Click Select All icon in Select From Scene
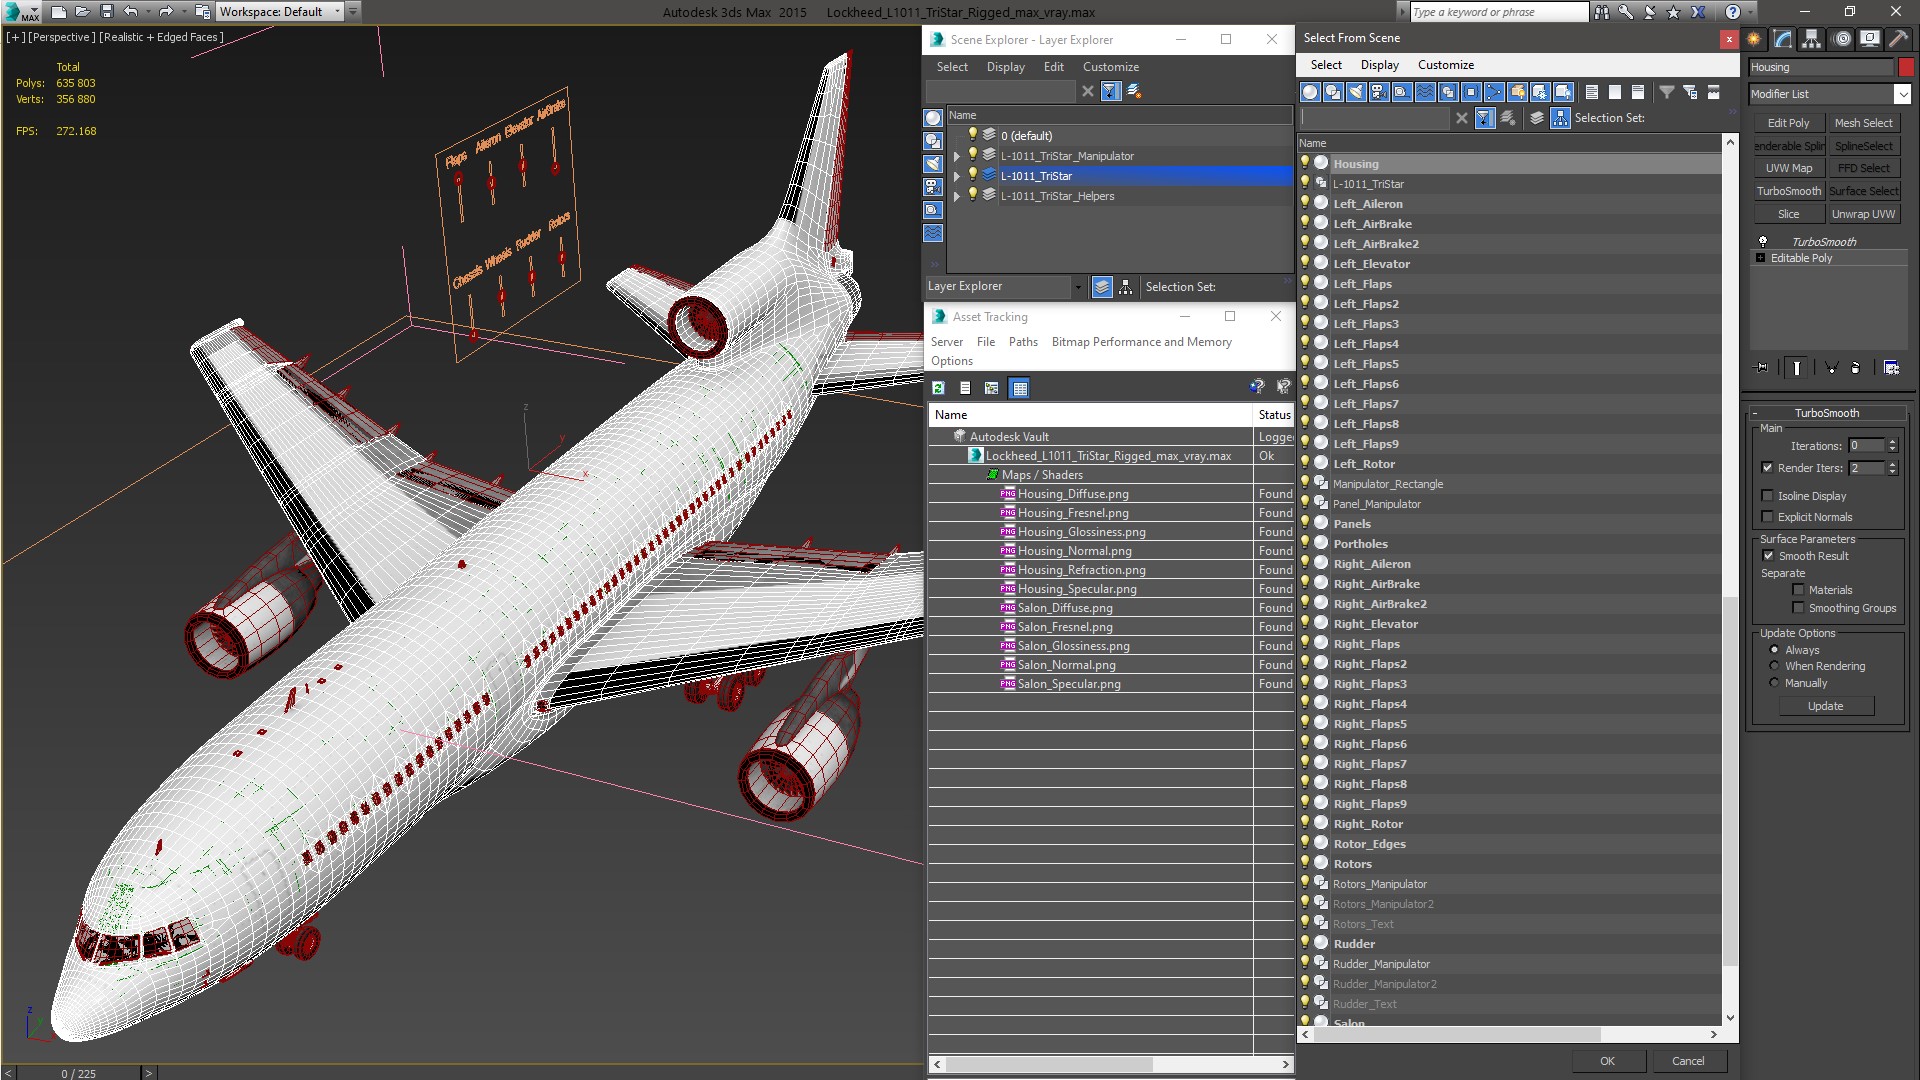 coord(1592,92)
